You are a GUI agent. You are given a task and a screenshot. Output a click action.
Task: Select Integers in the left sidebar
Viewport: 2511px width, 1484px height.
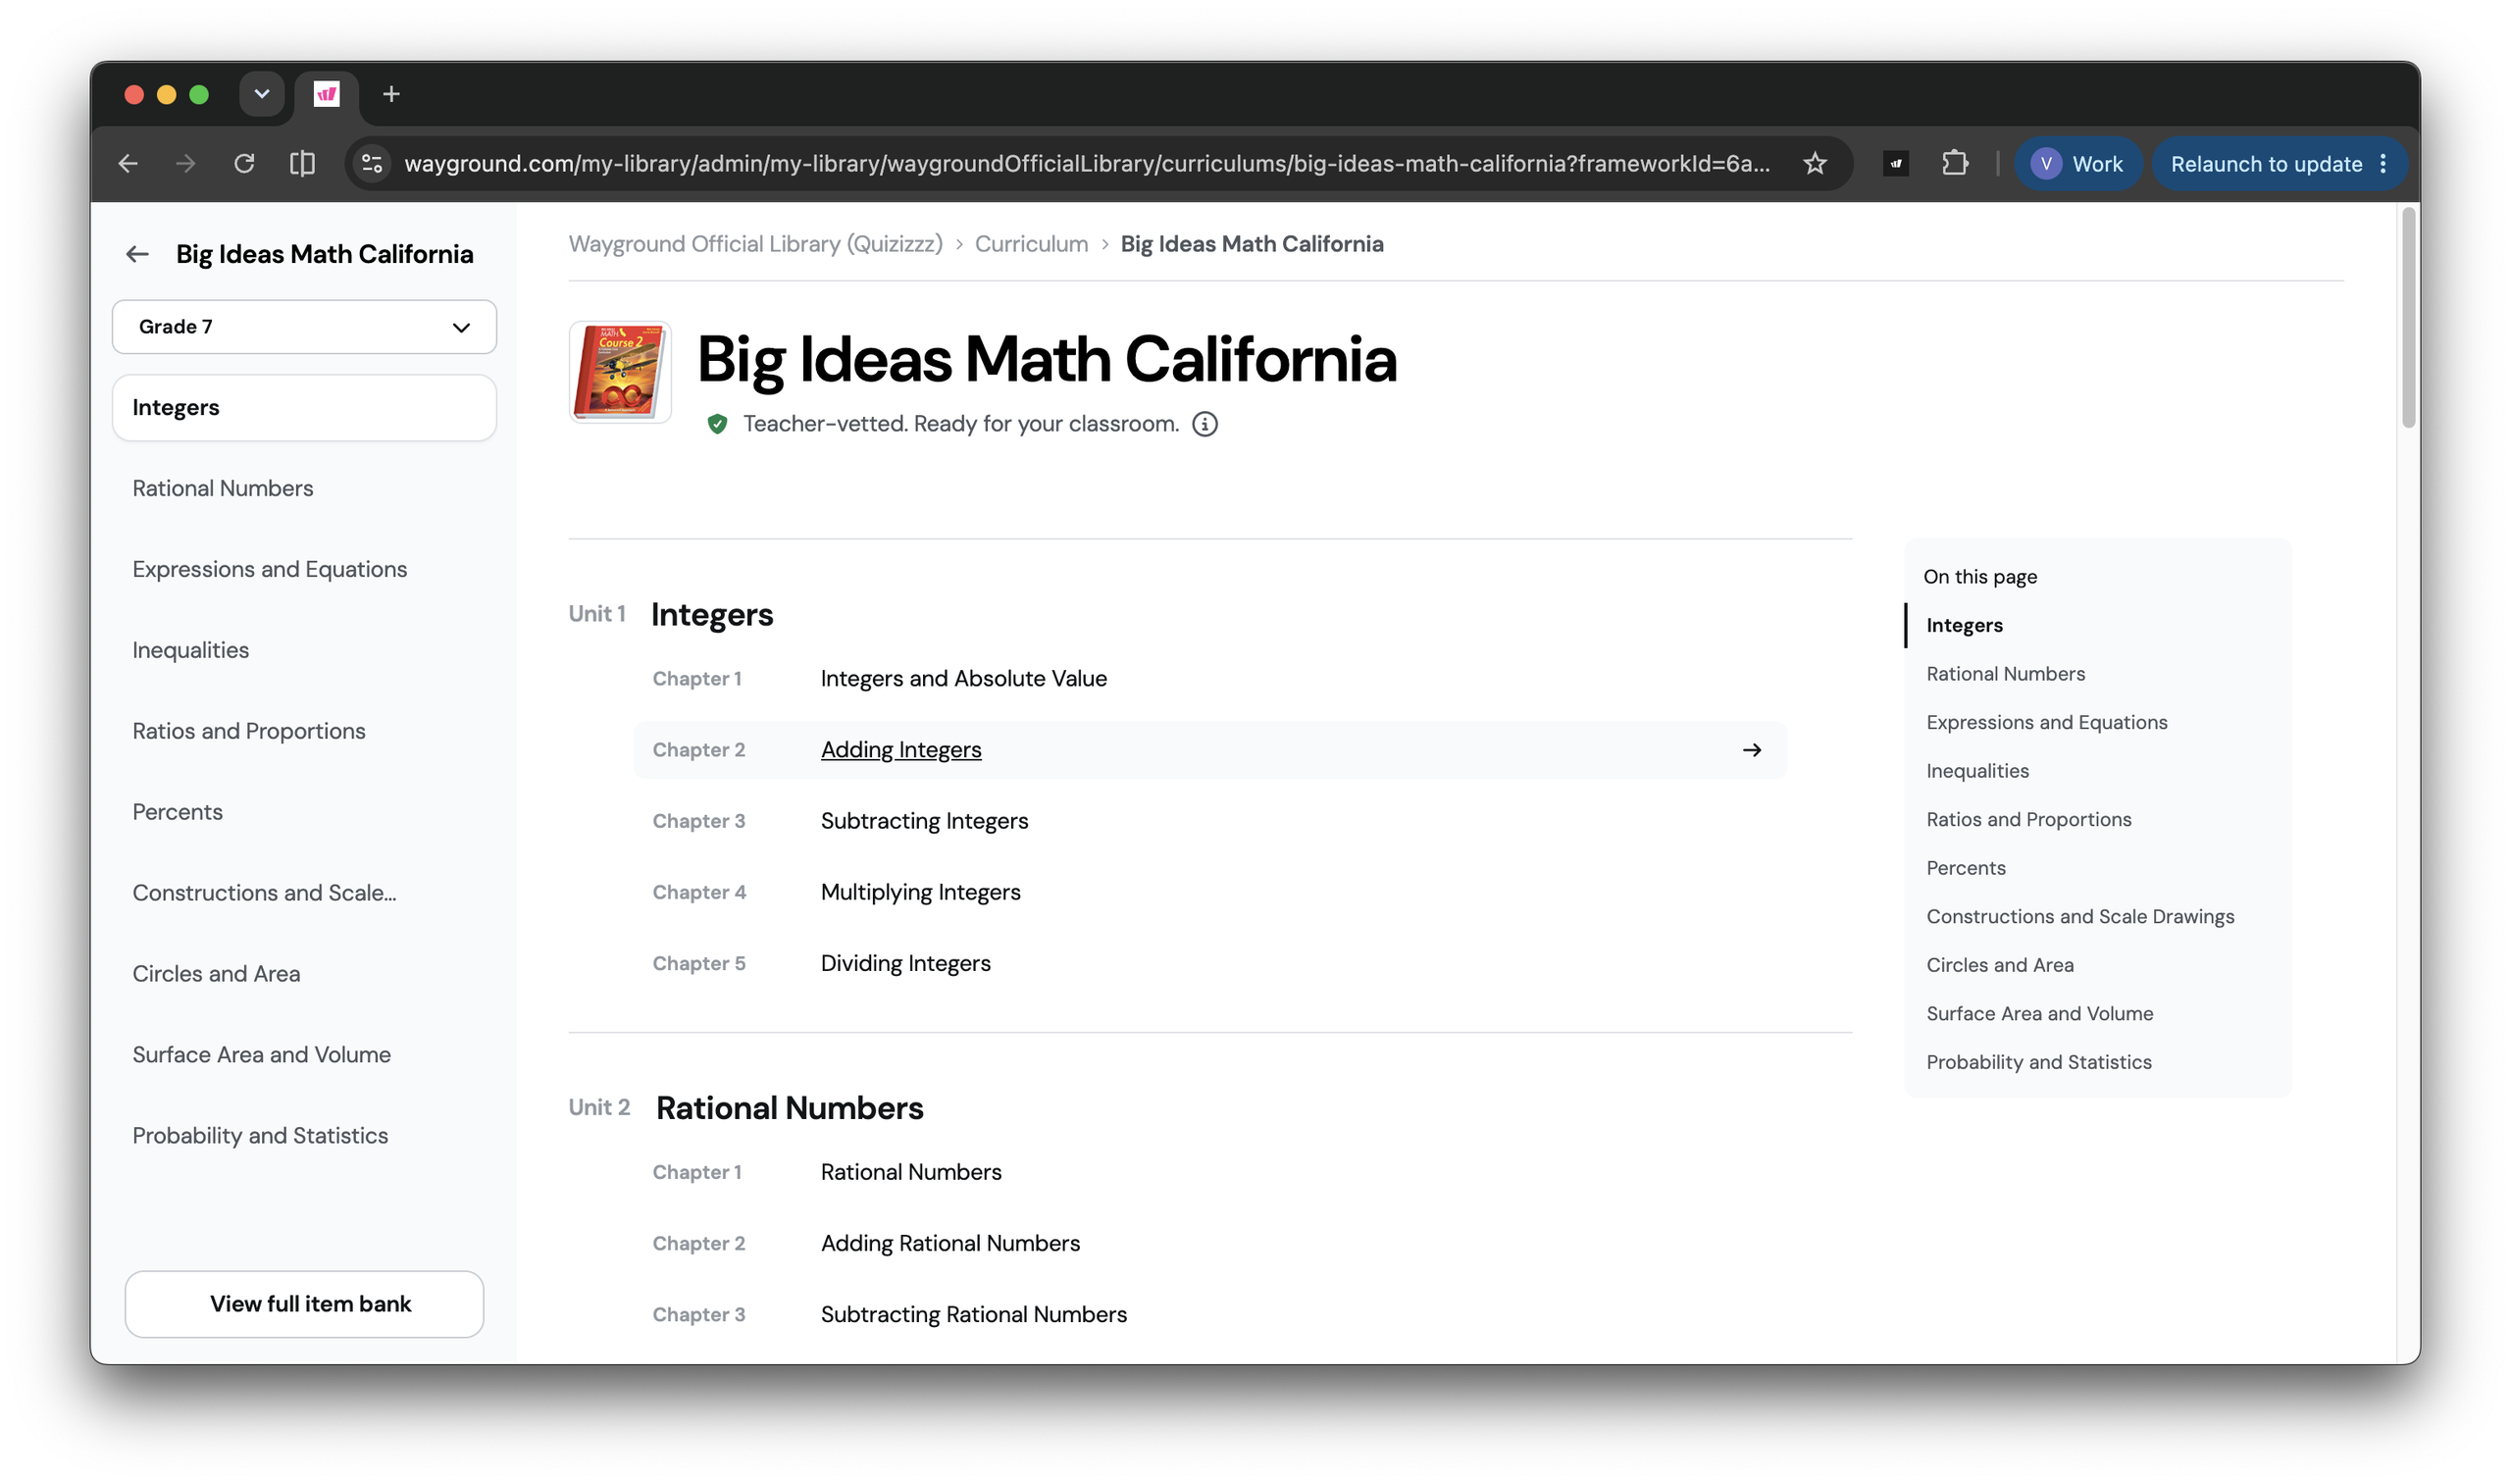tap(304, 407)
